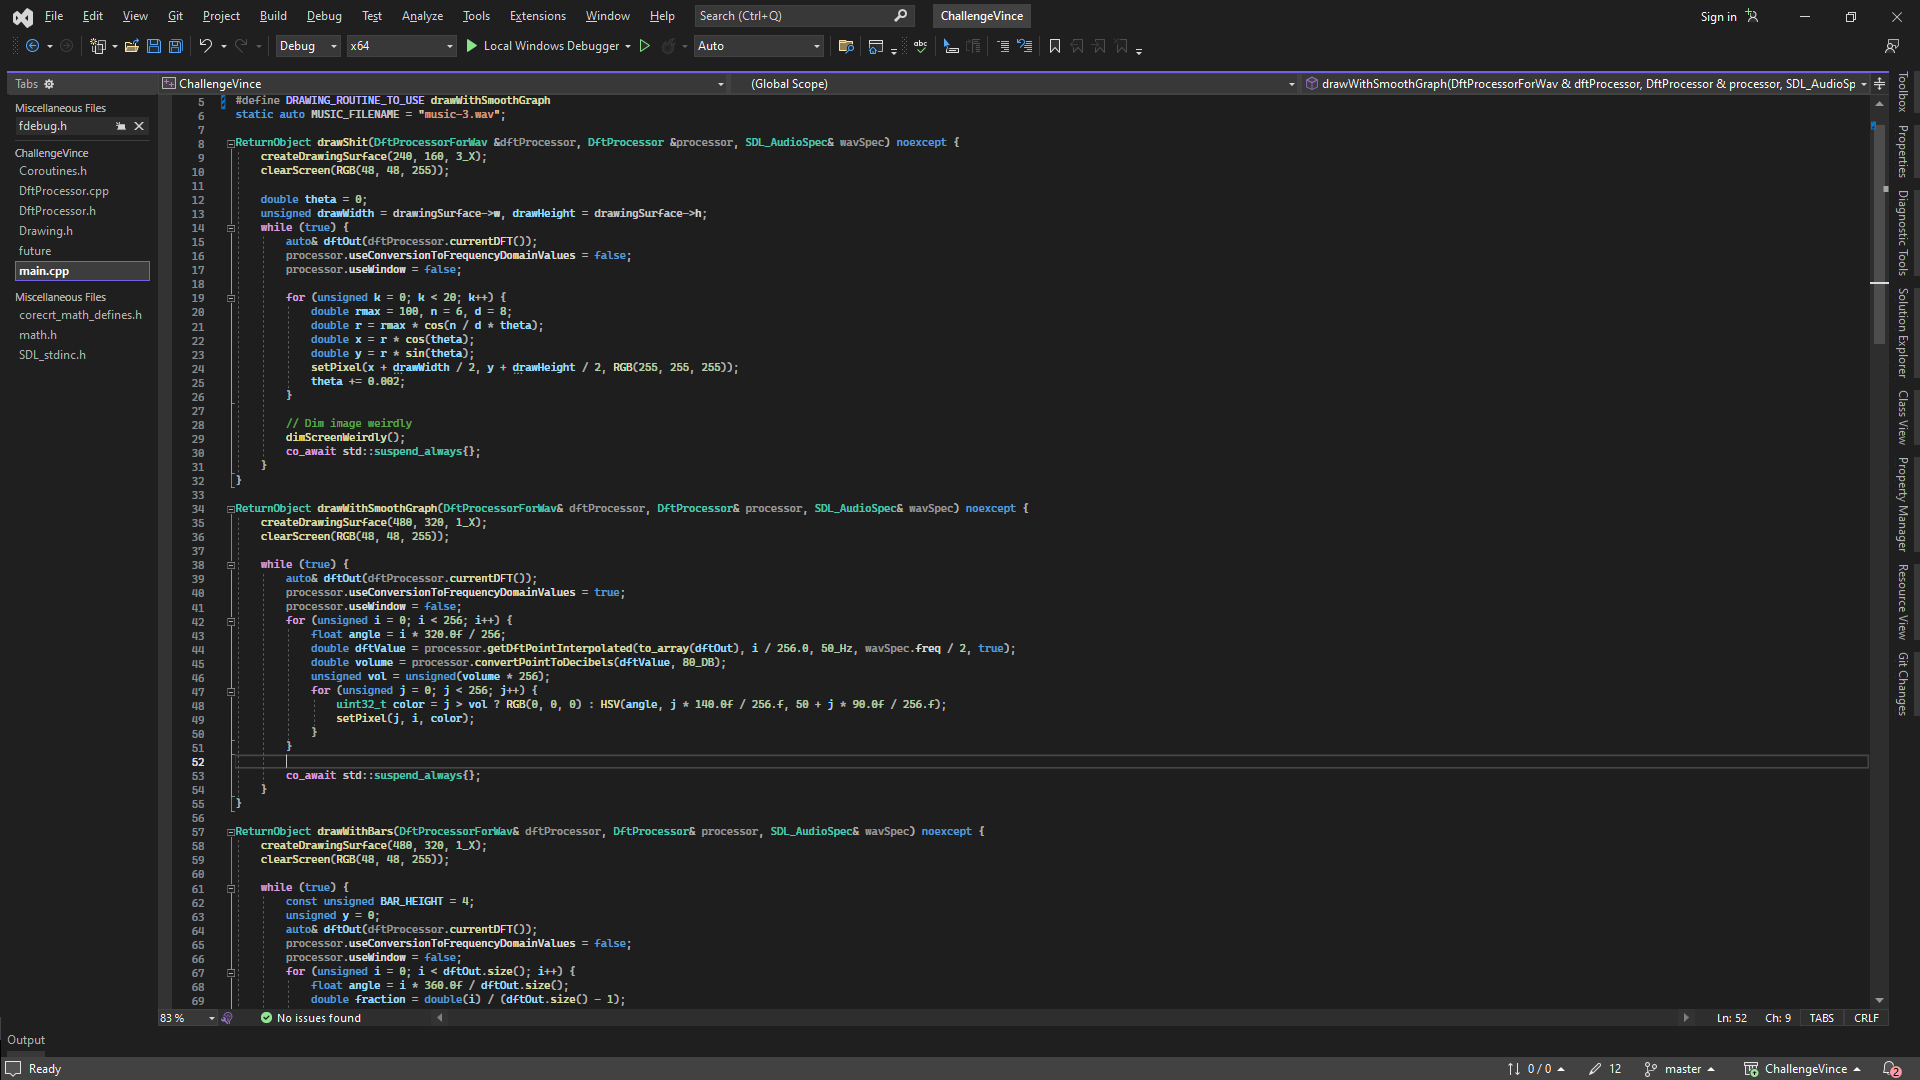This screenshot has height=1080, width=1920.
Task: Click the Undo arrow icon
Action: coord(205,46)
